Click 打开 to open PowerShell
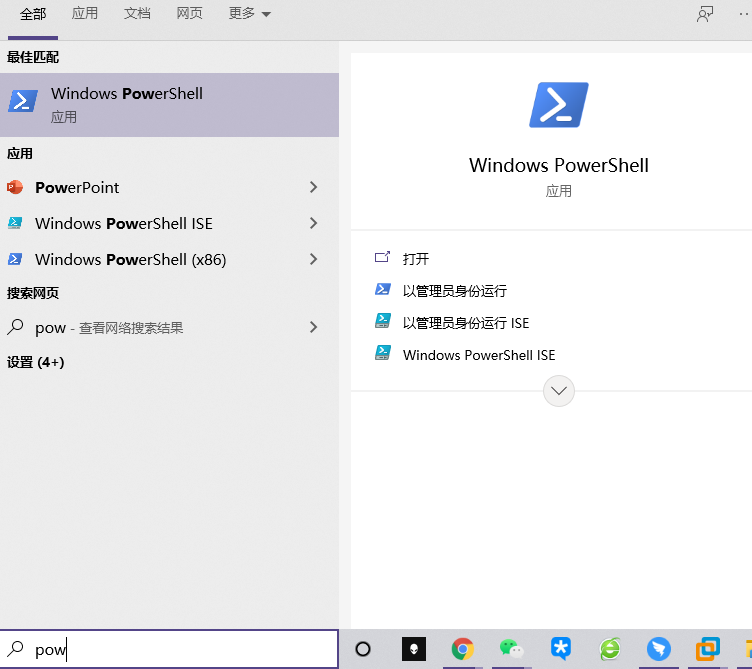752x669 pixels. coord(415,259)
